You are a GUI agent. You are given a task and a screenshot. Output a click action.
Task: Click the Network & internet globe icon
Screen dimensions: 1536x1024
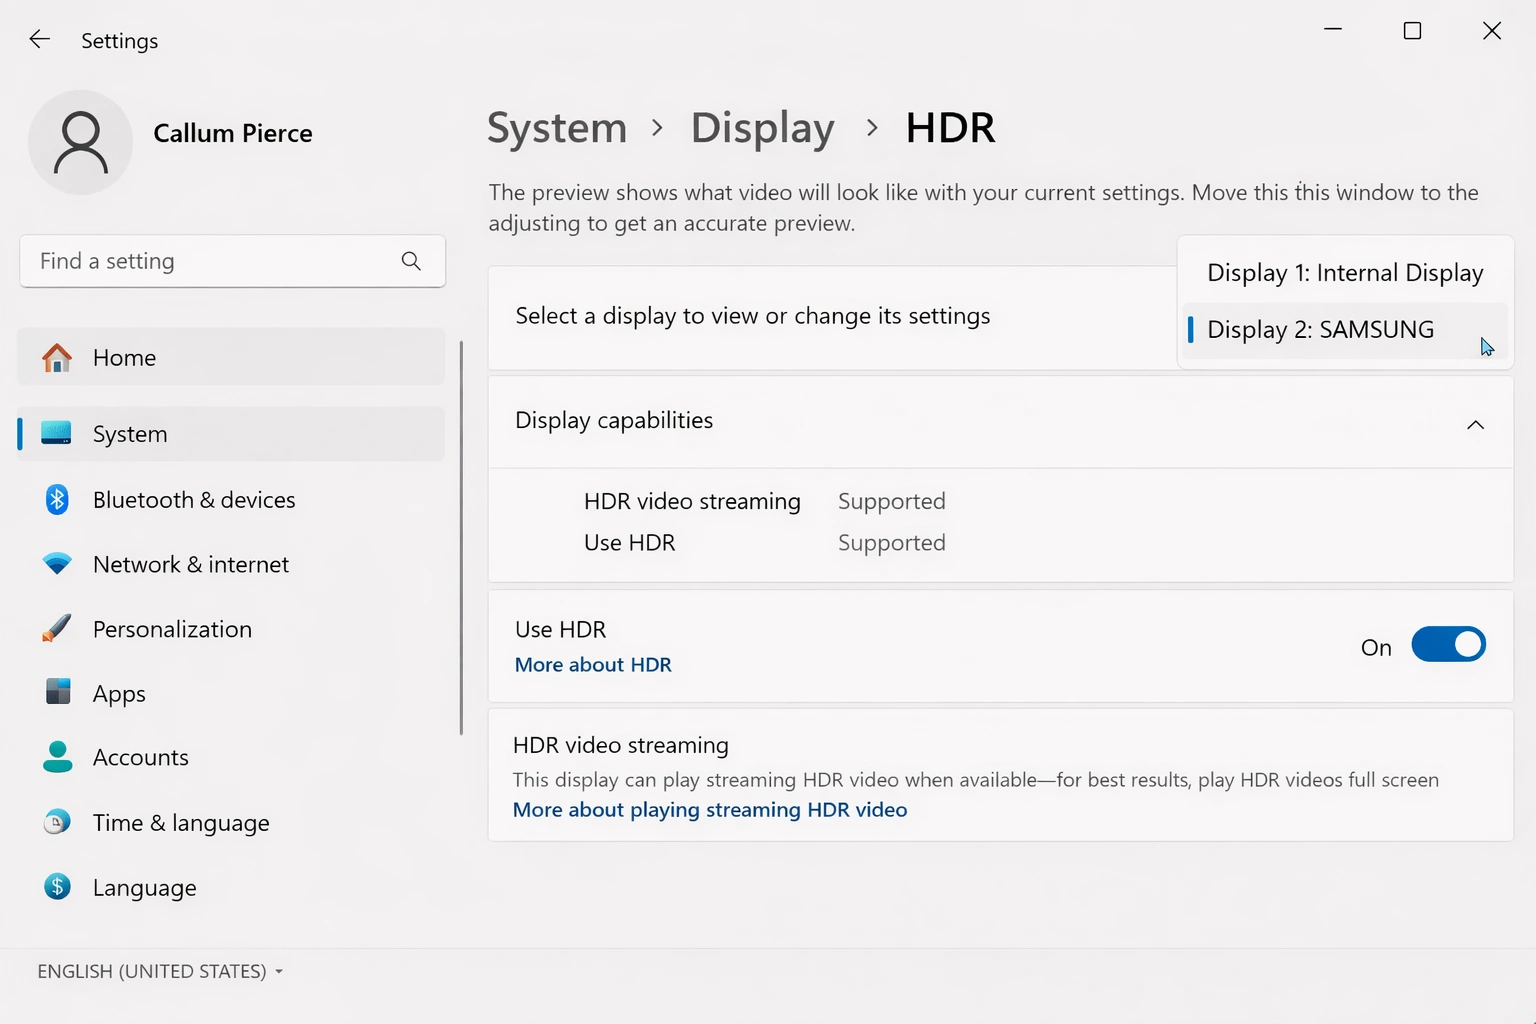coord(57,564)
